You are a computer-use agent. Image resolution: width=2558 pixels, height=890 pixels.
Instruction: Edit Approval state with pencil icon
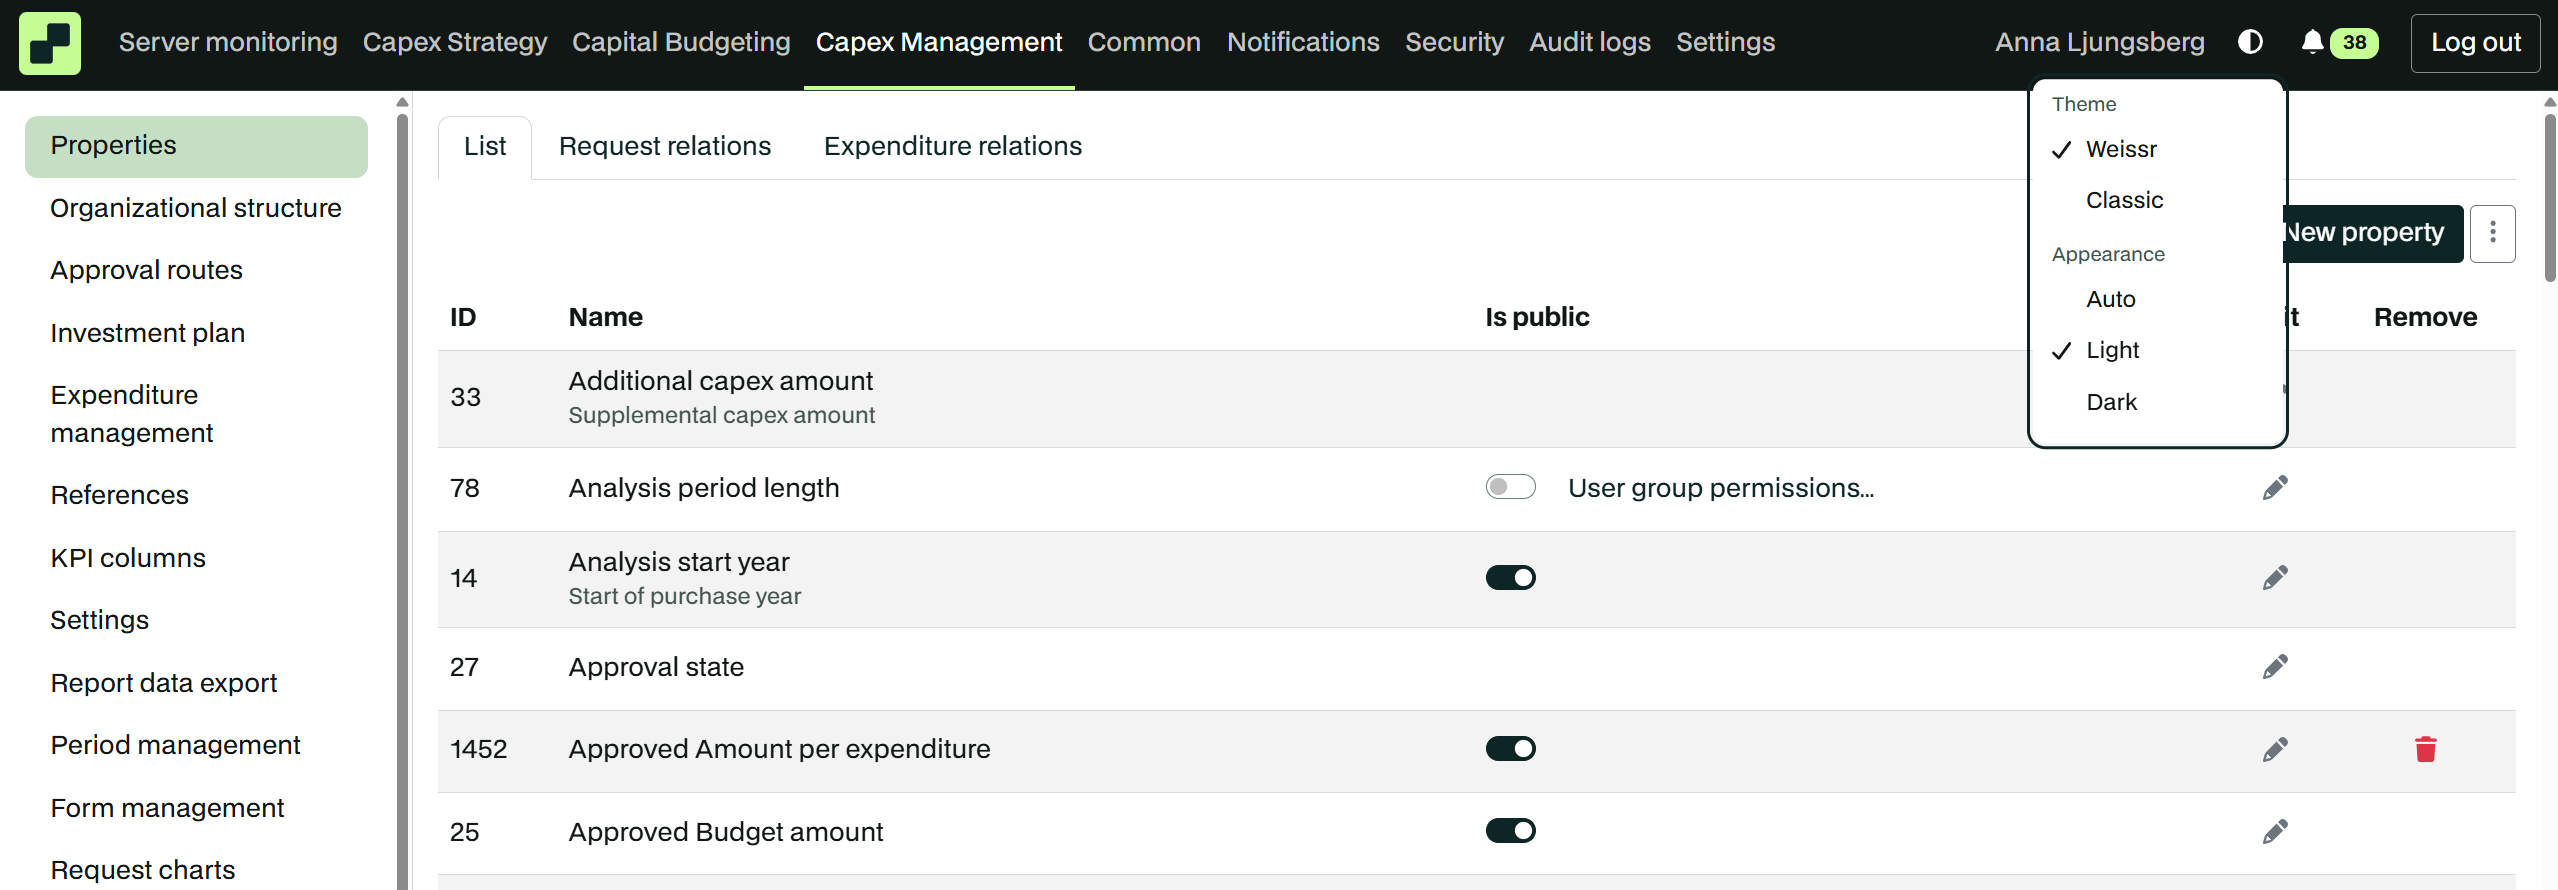point(2275,667)
